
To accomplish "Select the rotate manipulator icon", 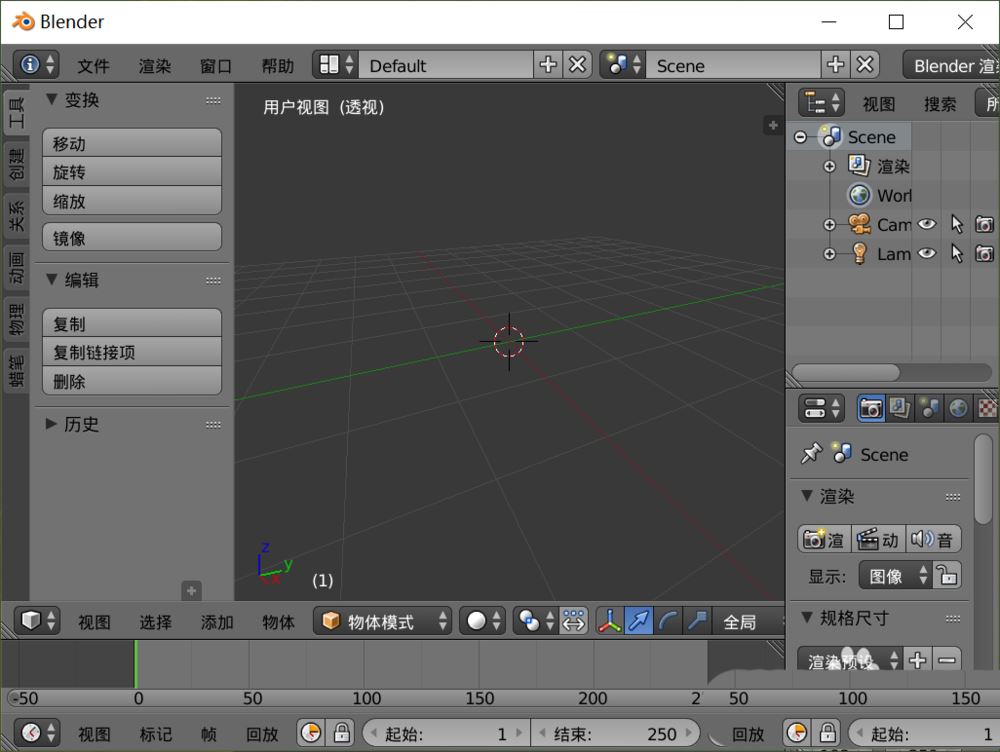I will pyautogui.click(x=667, y=620).
